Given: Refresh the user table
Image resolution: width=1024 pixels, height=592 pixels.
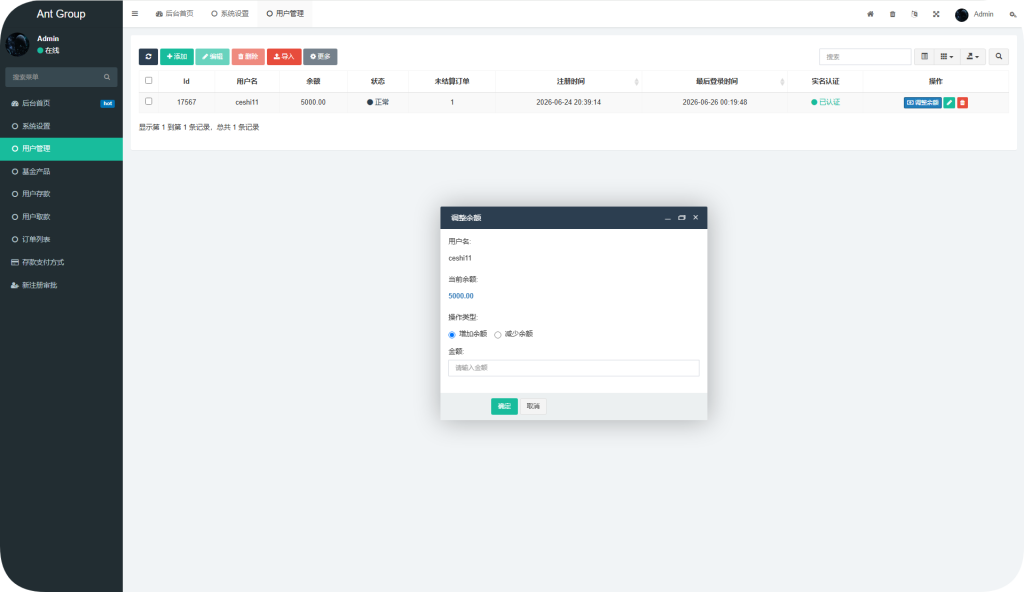Looking at the screenshot, I should coord(148,57).
